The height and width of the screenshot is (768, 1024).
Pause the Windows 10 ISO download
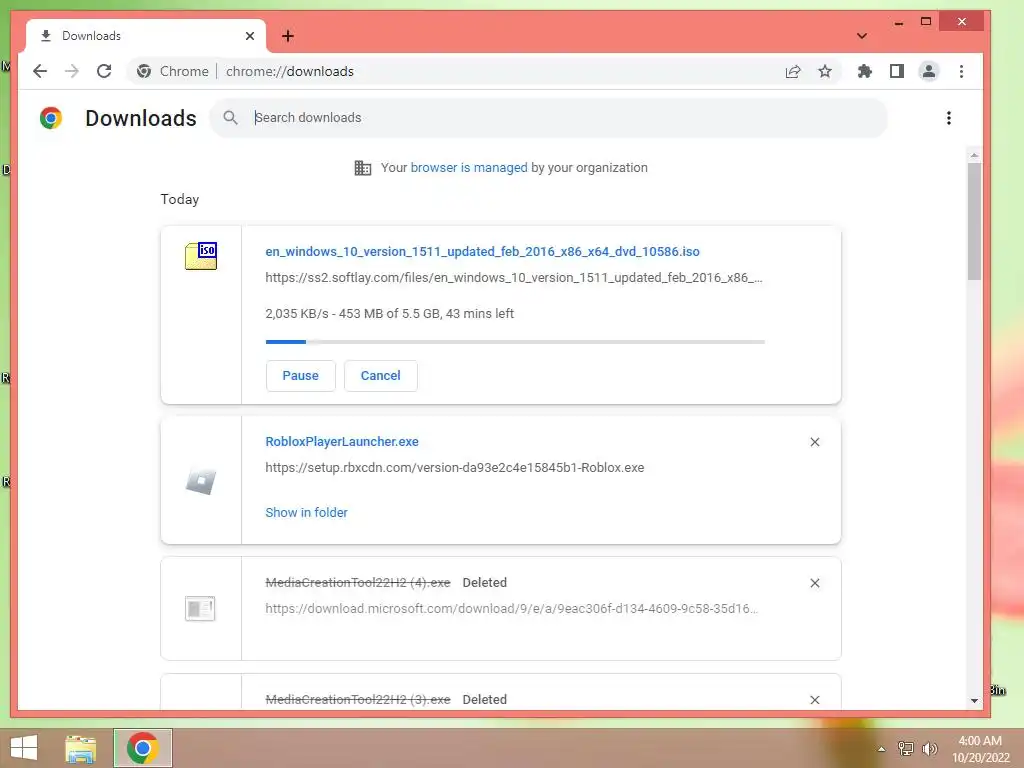tap(300, 376)
